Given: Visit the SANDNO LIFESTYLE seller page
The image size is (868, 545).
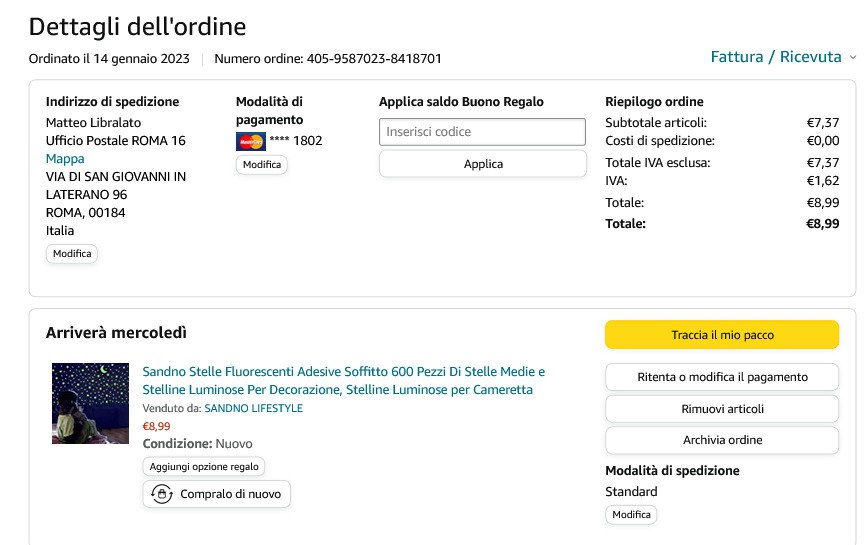Looking at the screenshot, I should pyautogui.click(x=253, y=409).
